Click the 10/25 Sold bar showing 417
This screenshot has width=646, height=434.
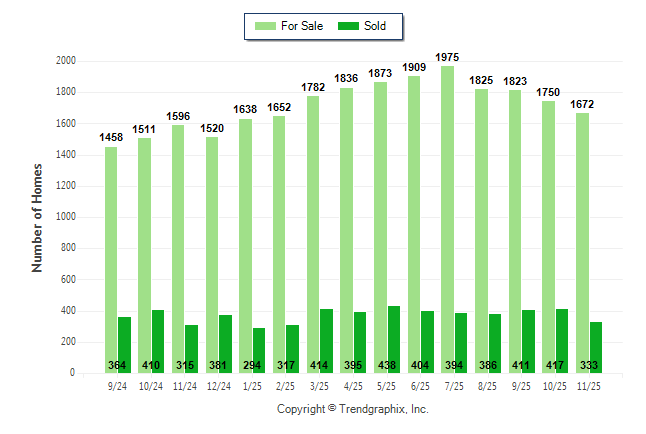tap(562, 340)
